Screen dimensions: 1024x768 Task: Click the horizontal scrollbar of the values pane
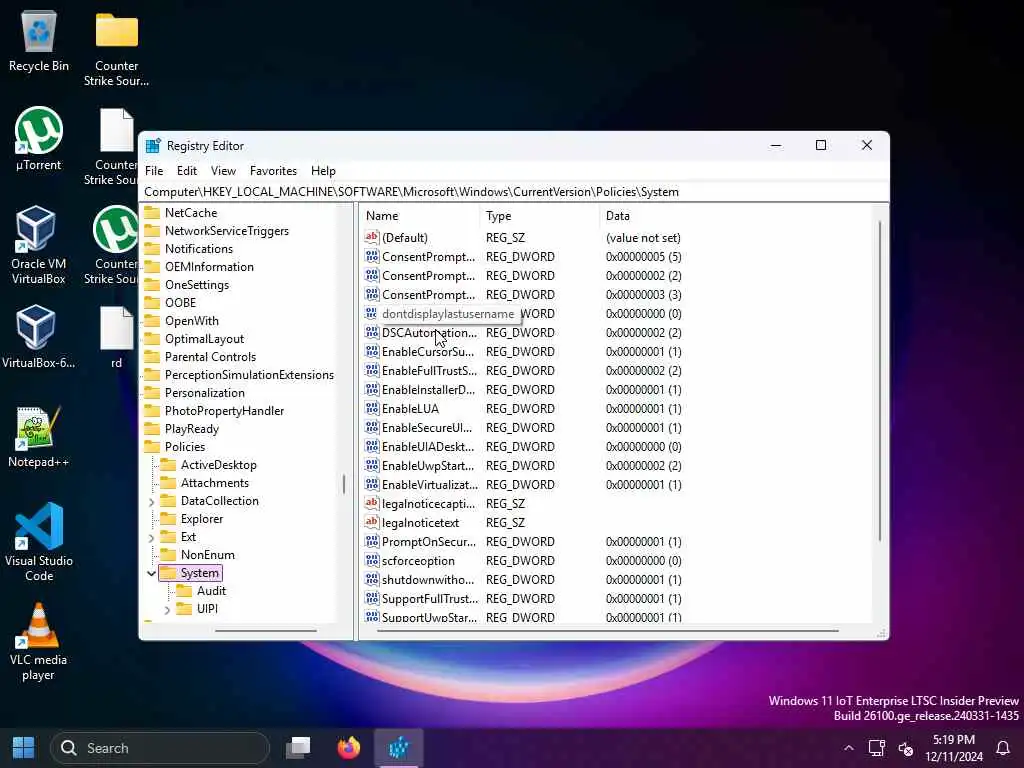607,631
